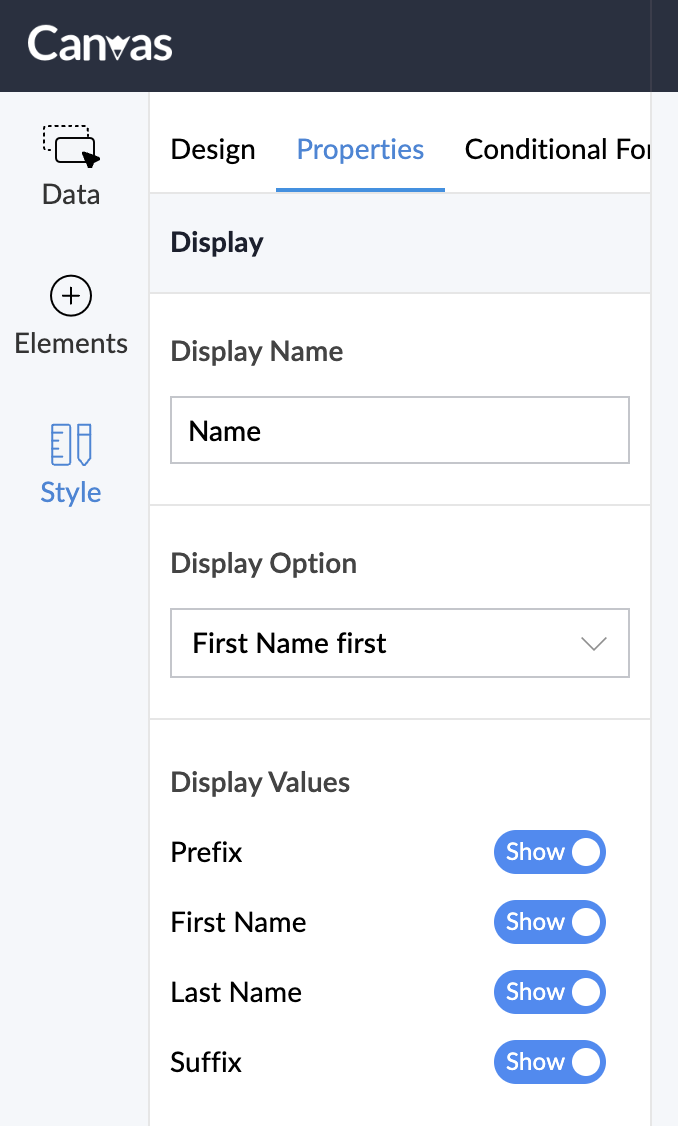The width and height of the screenshot is (678, 1126).
Task: Click the "Elements" sidebar text label
Action: 71,344
